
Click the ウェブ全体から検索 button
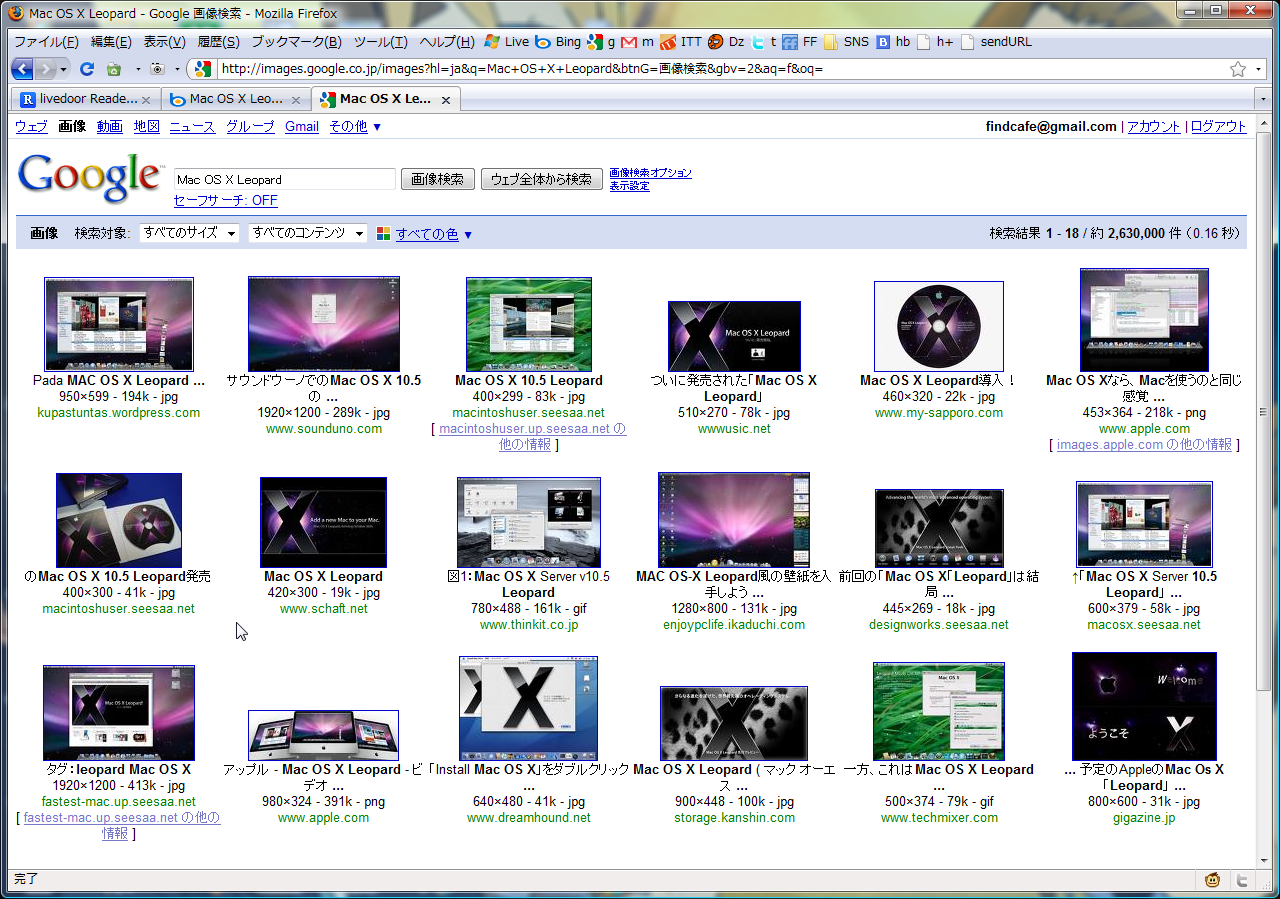[542, 179]
